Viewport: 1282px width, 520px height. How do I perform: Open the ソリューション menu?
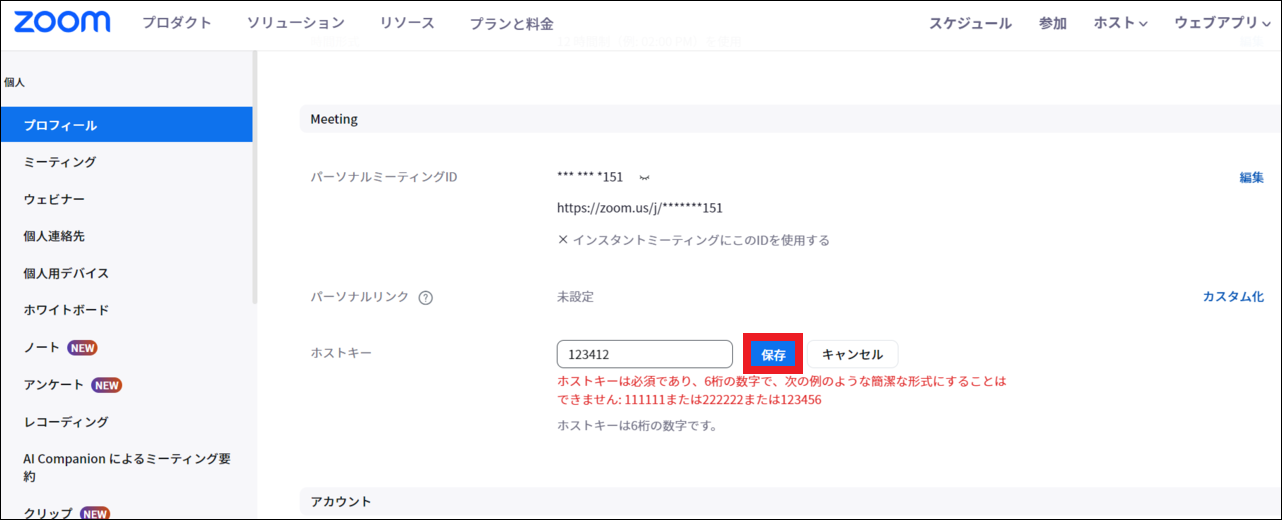296,23
